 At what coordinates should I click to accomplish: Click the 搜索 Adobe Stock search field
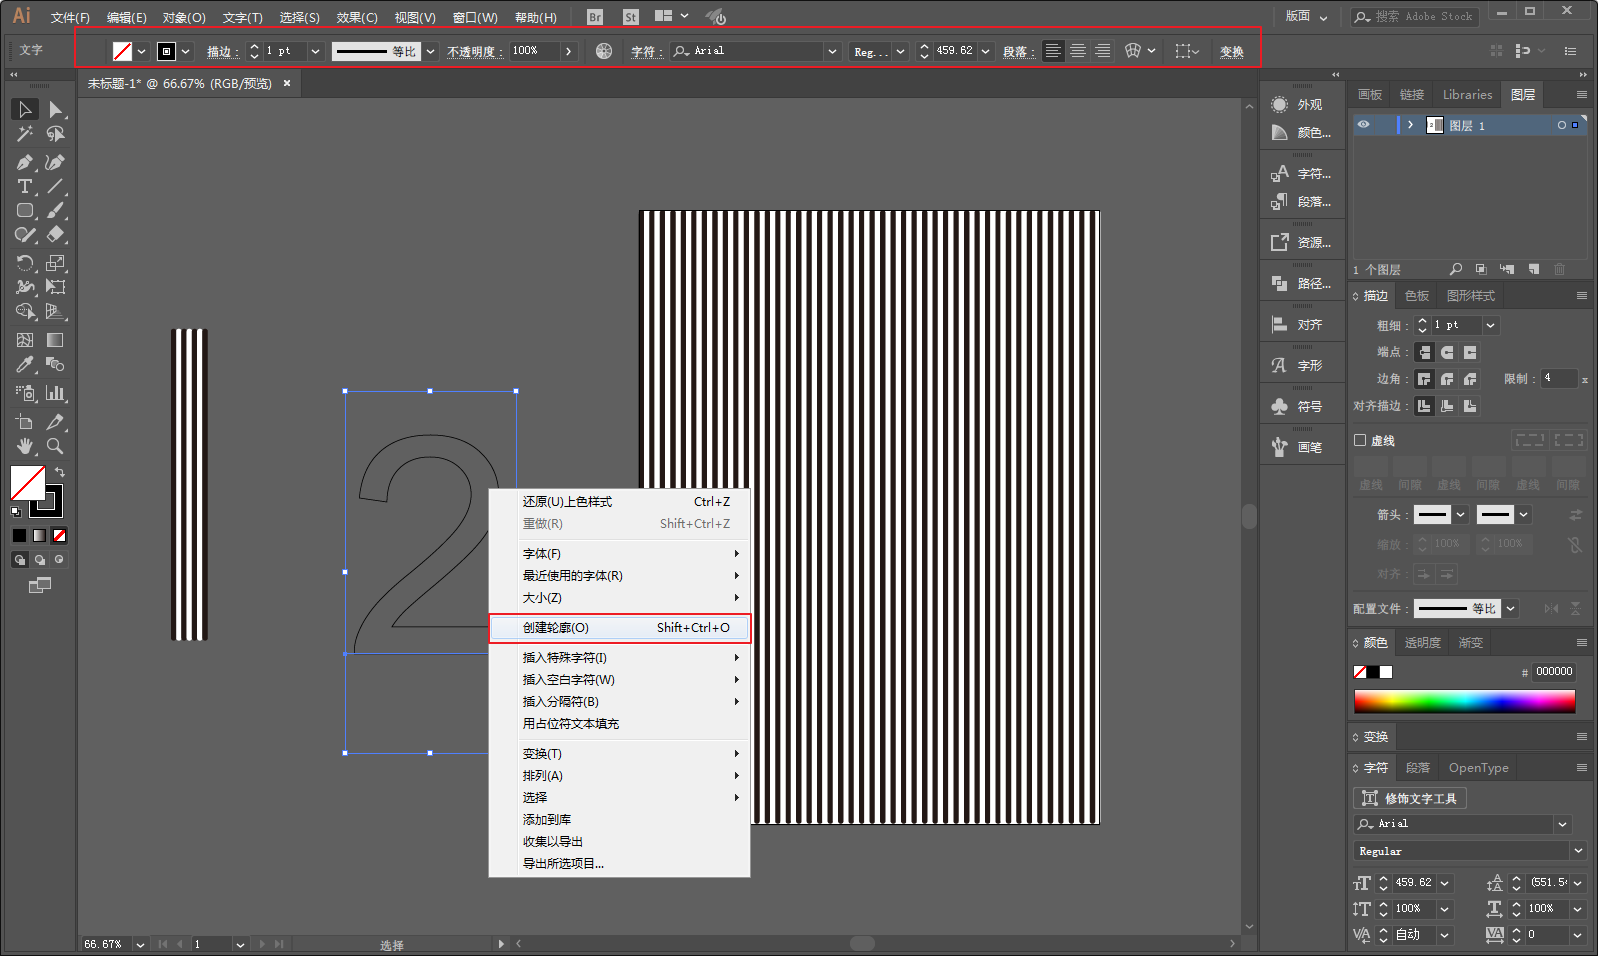point(1415,16)
